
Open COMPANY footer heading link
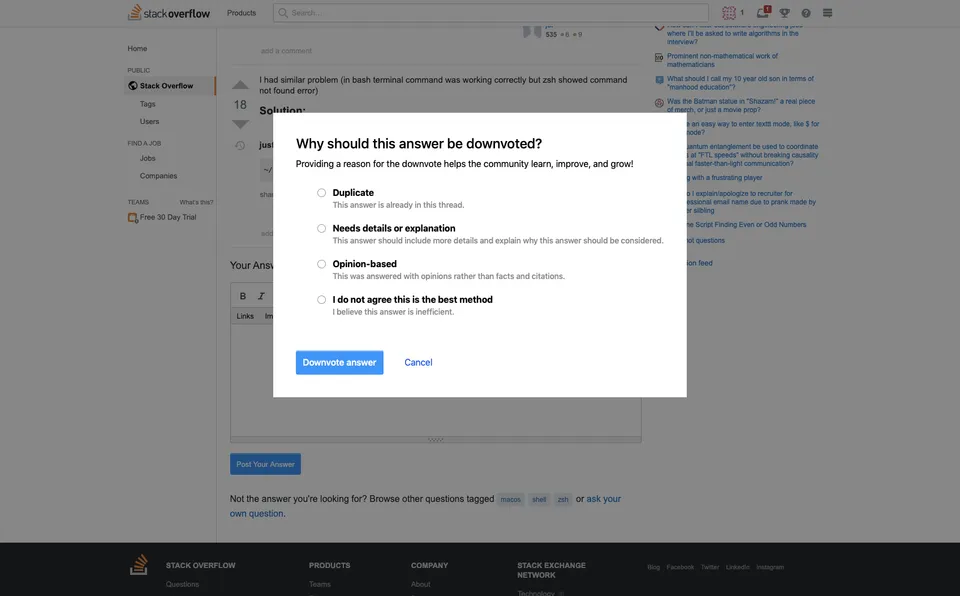coord(429,565)
